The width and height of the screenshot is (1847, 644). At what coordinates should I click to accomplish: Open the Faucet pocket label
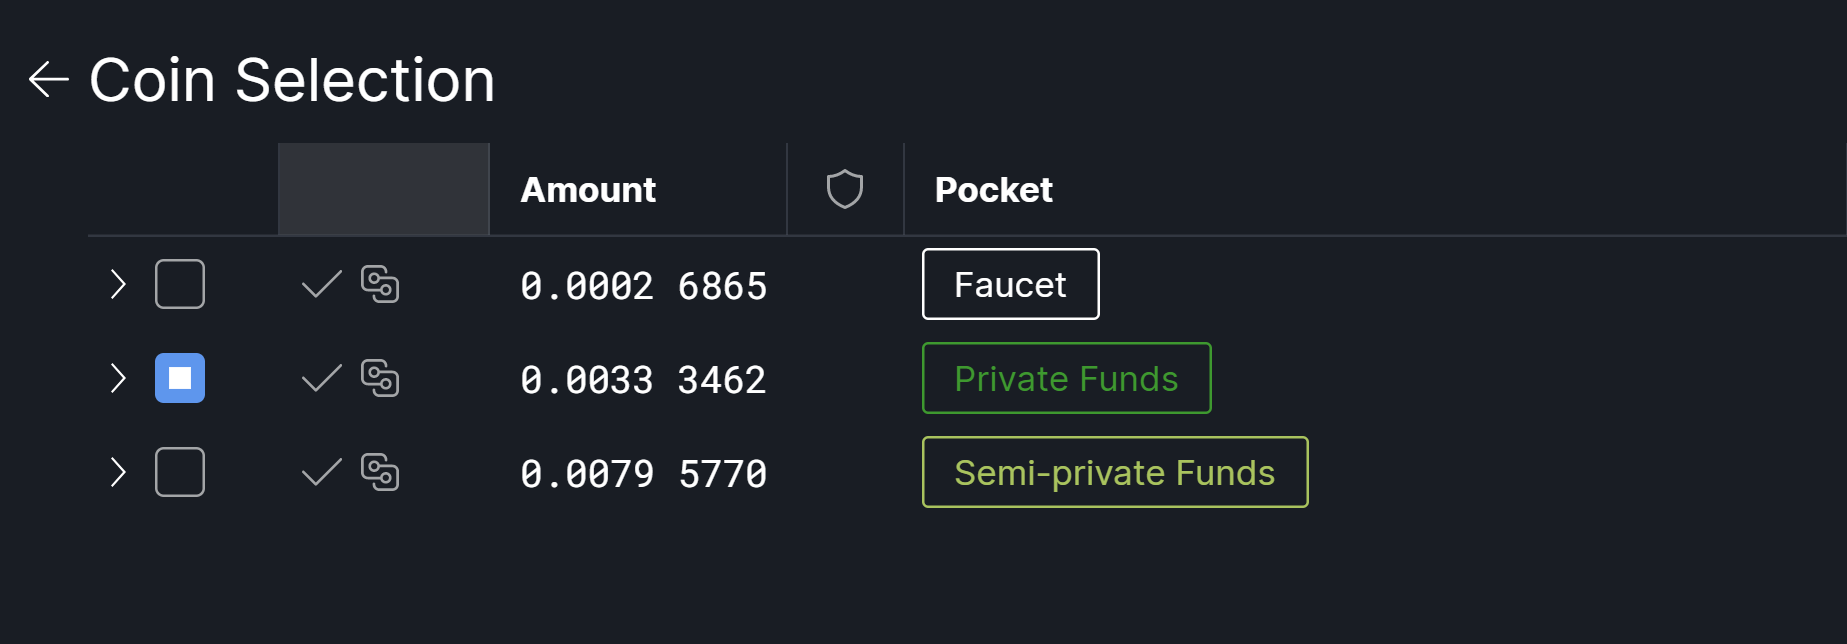1010,284
